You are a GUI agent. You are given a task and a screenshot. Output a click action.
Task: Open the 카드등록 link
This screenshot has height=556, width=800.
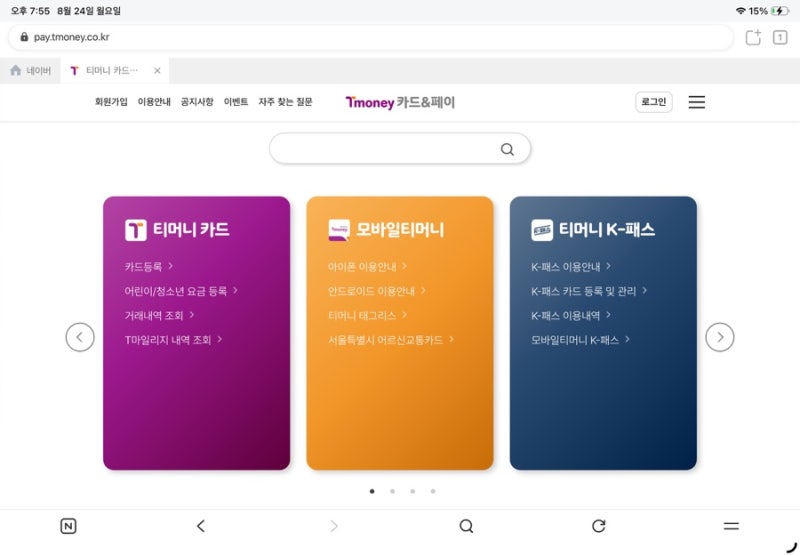[149, 266]
